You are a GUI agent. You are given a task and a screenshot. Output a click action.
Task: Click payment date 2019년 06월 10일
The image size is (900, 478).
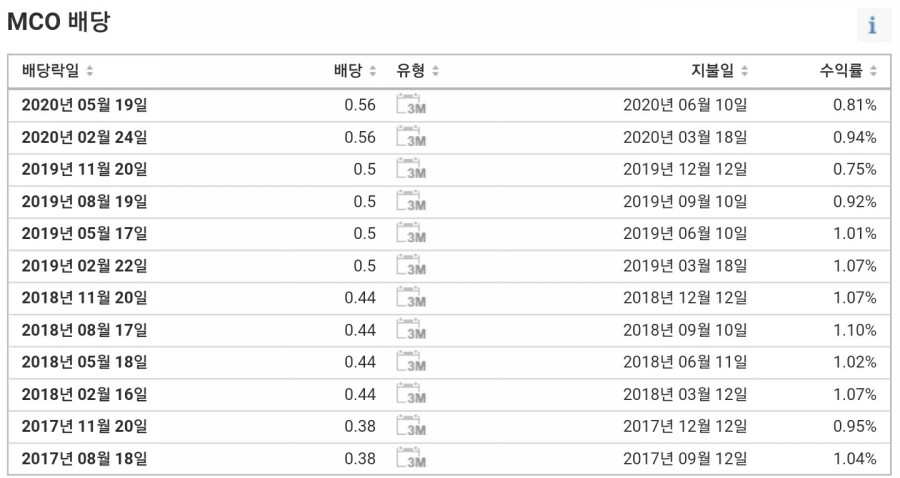click(685, 234)
